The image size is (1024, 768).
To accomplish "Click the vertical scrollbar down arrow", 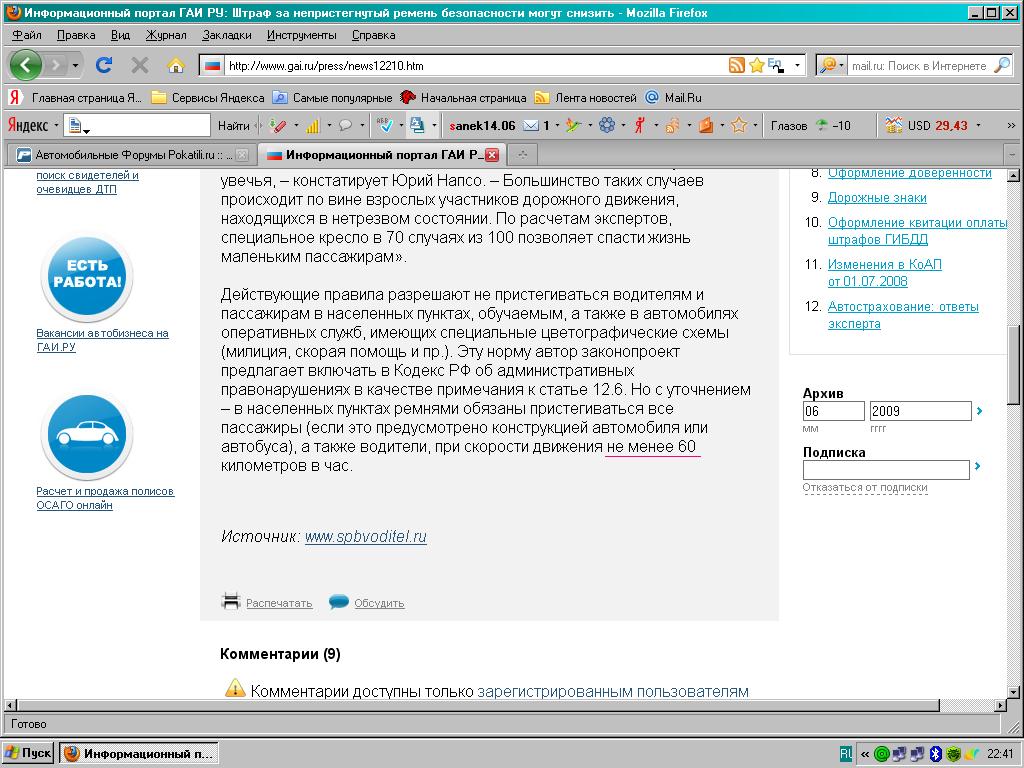I will 1015,692.
